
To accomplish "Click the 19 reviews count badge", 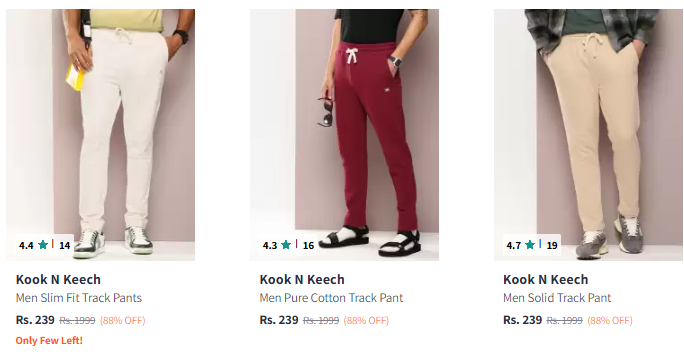I will 552,246.
